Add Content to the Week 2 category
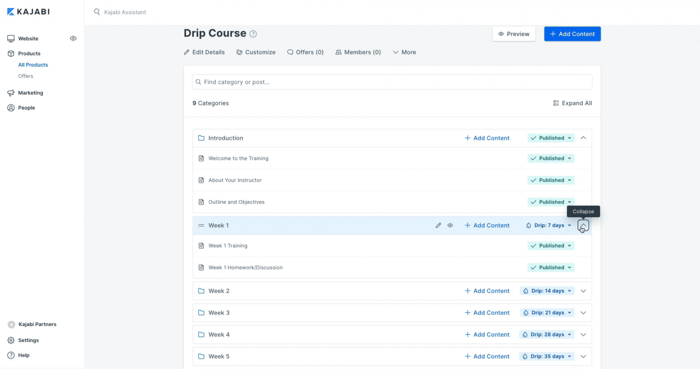Image resolution: width=700 pixels, height=369 pixels. [487, 291]
